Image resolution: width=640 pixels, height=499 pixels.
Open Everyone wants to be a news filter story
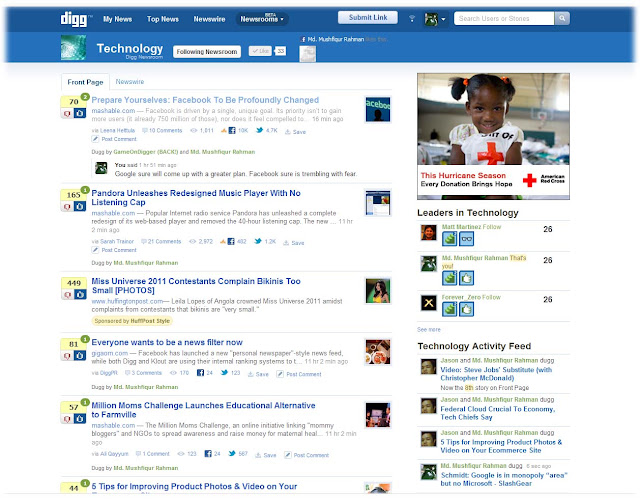click(x=167, y=342)
